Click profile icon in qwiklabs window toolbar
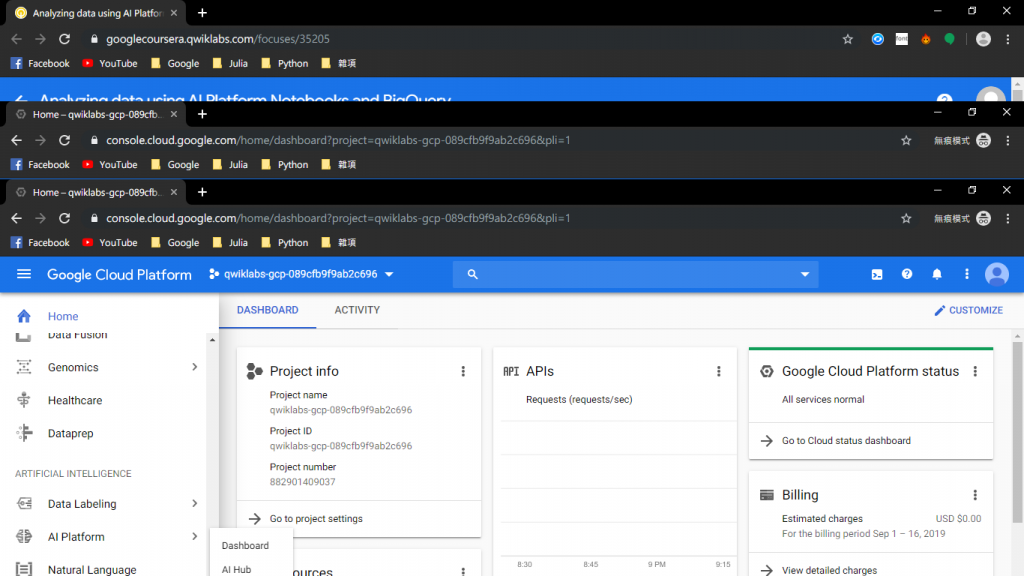The image size is (1024, 576). (x=983, y=39)
